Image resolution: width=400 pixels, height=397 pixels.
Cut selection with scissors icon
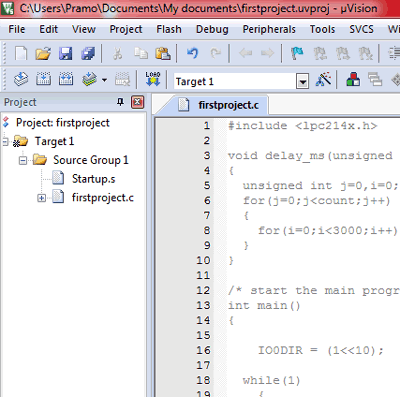pos(117,53)
